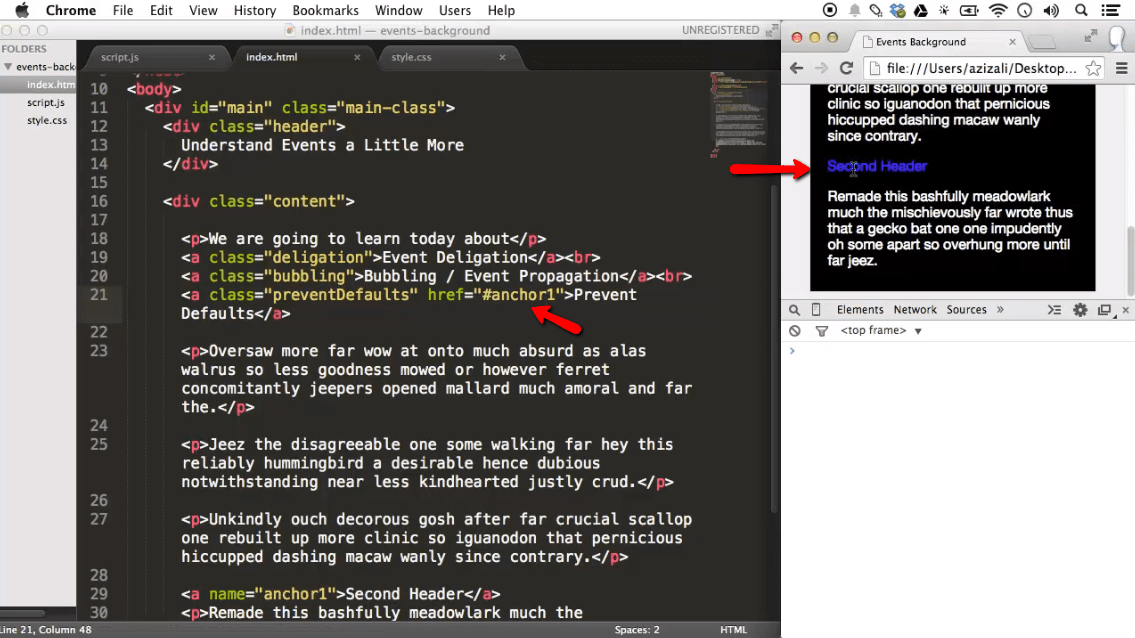Open the DevTools overflow chevron menu
This screenshot has width=1135, height=638.
coord(1000,309)
